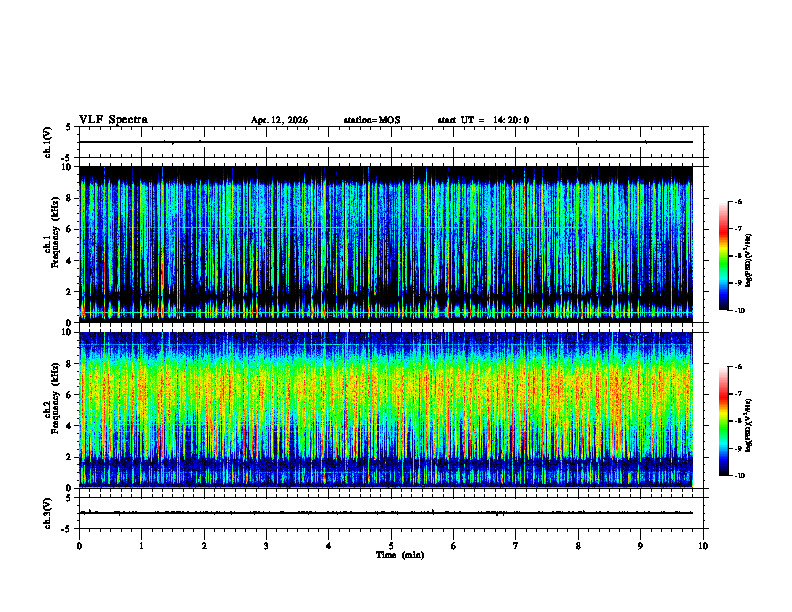Click time axis tick label '9'
Screen dimensions: 792x612
[640, 546]
